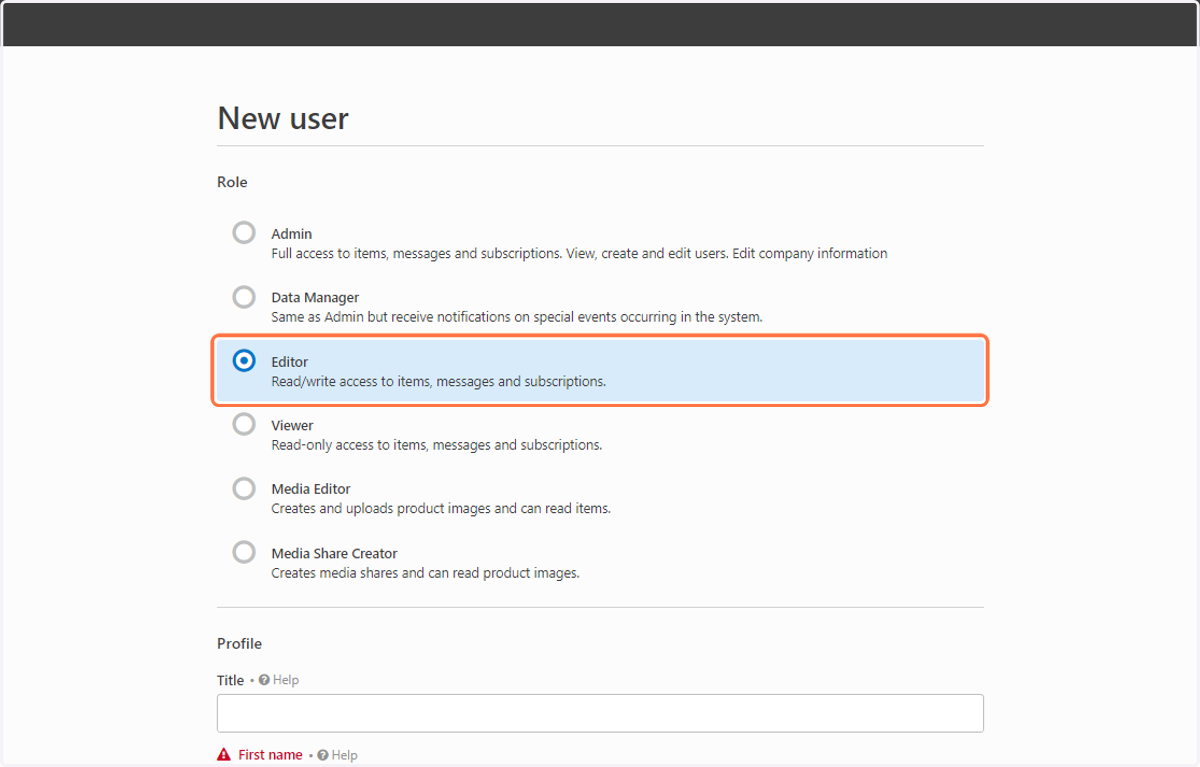
Task: Select the Admin role radio button
Action: pyautogui.click(x=244, y=233)
